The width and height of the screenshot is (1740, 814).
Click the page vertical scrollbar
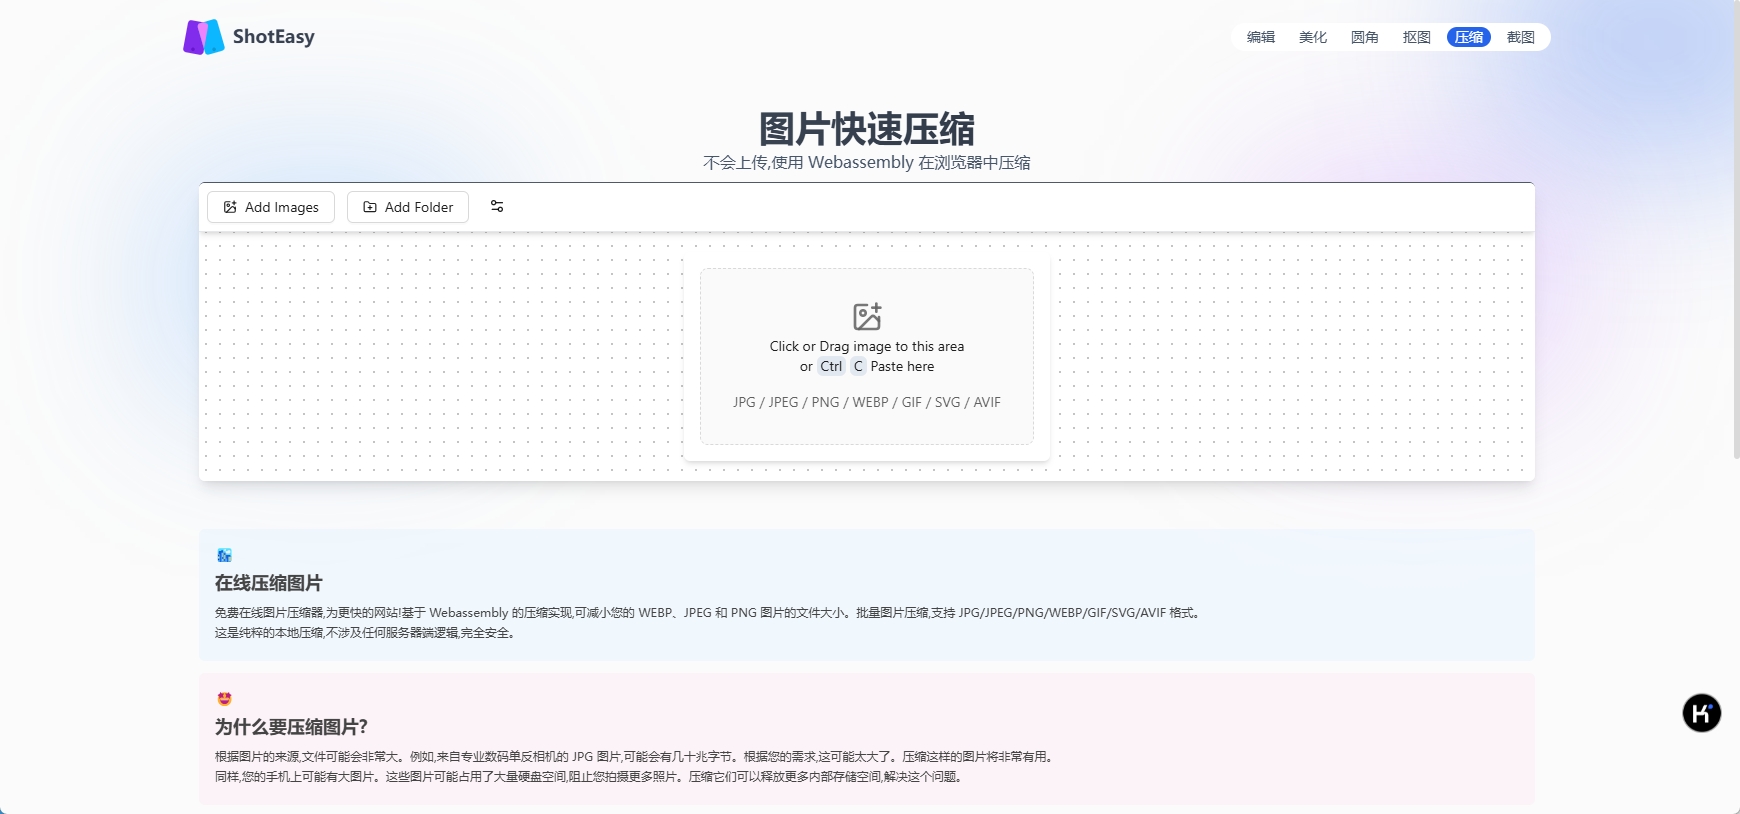1735,230
